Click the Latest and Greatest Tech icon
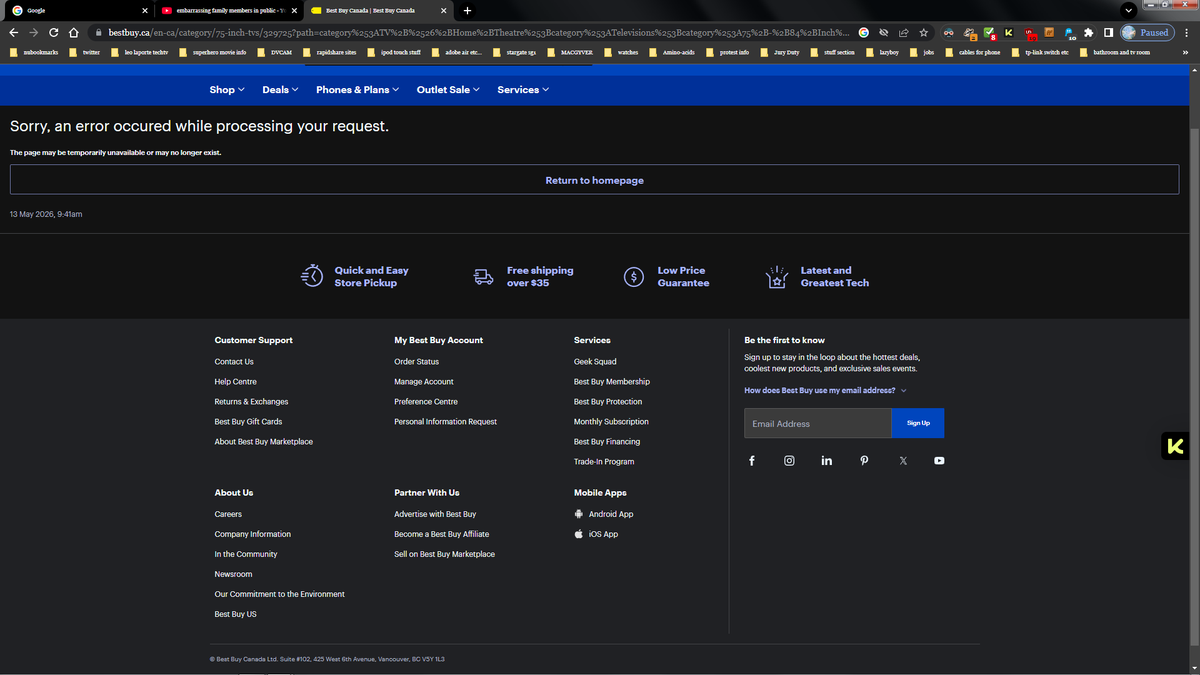 click(x=777, y=277)
